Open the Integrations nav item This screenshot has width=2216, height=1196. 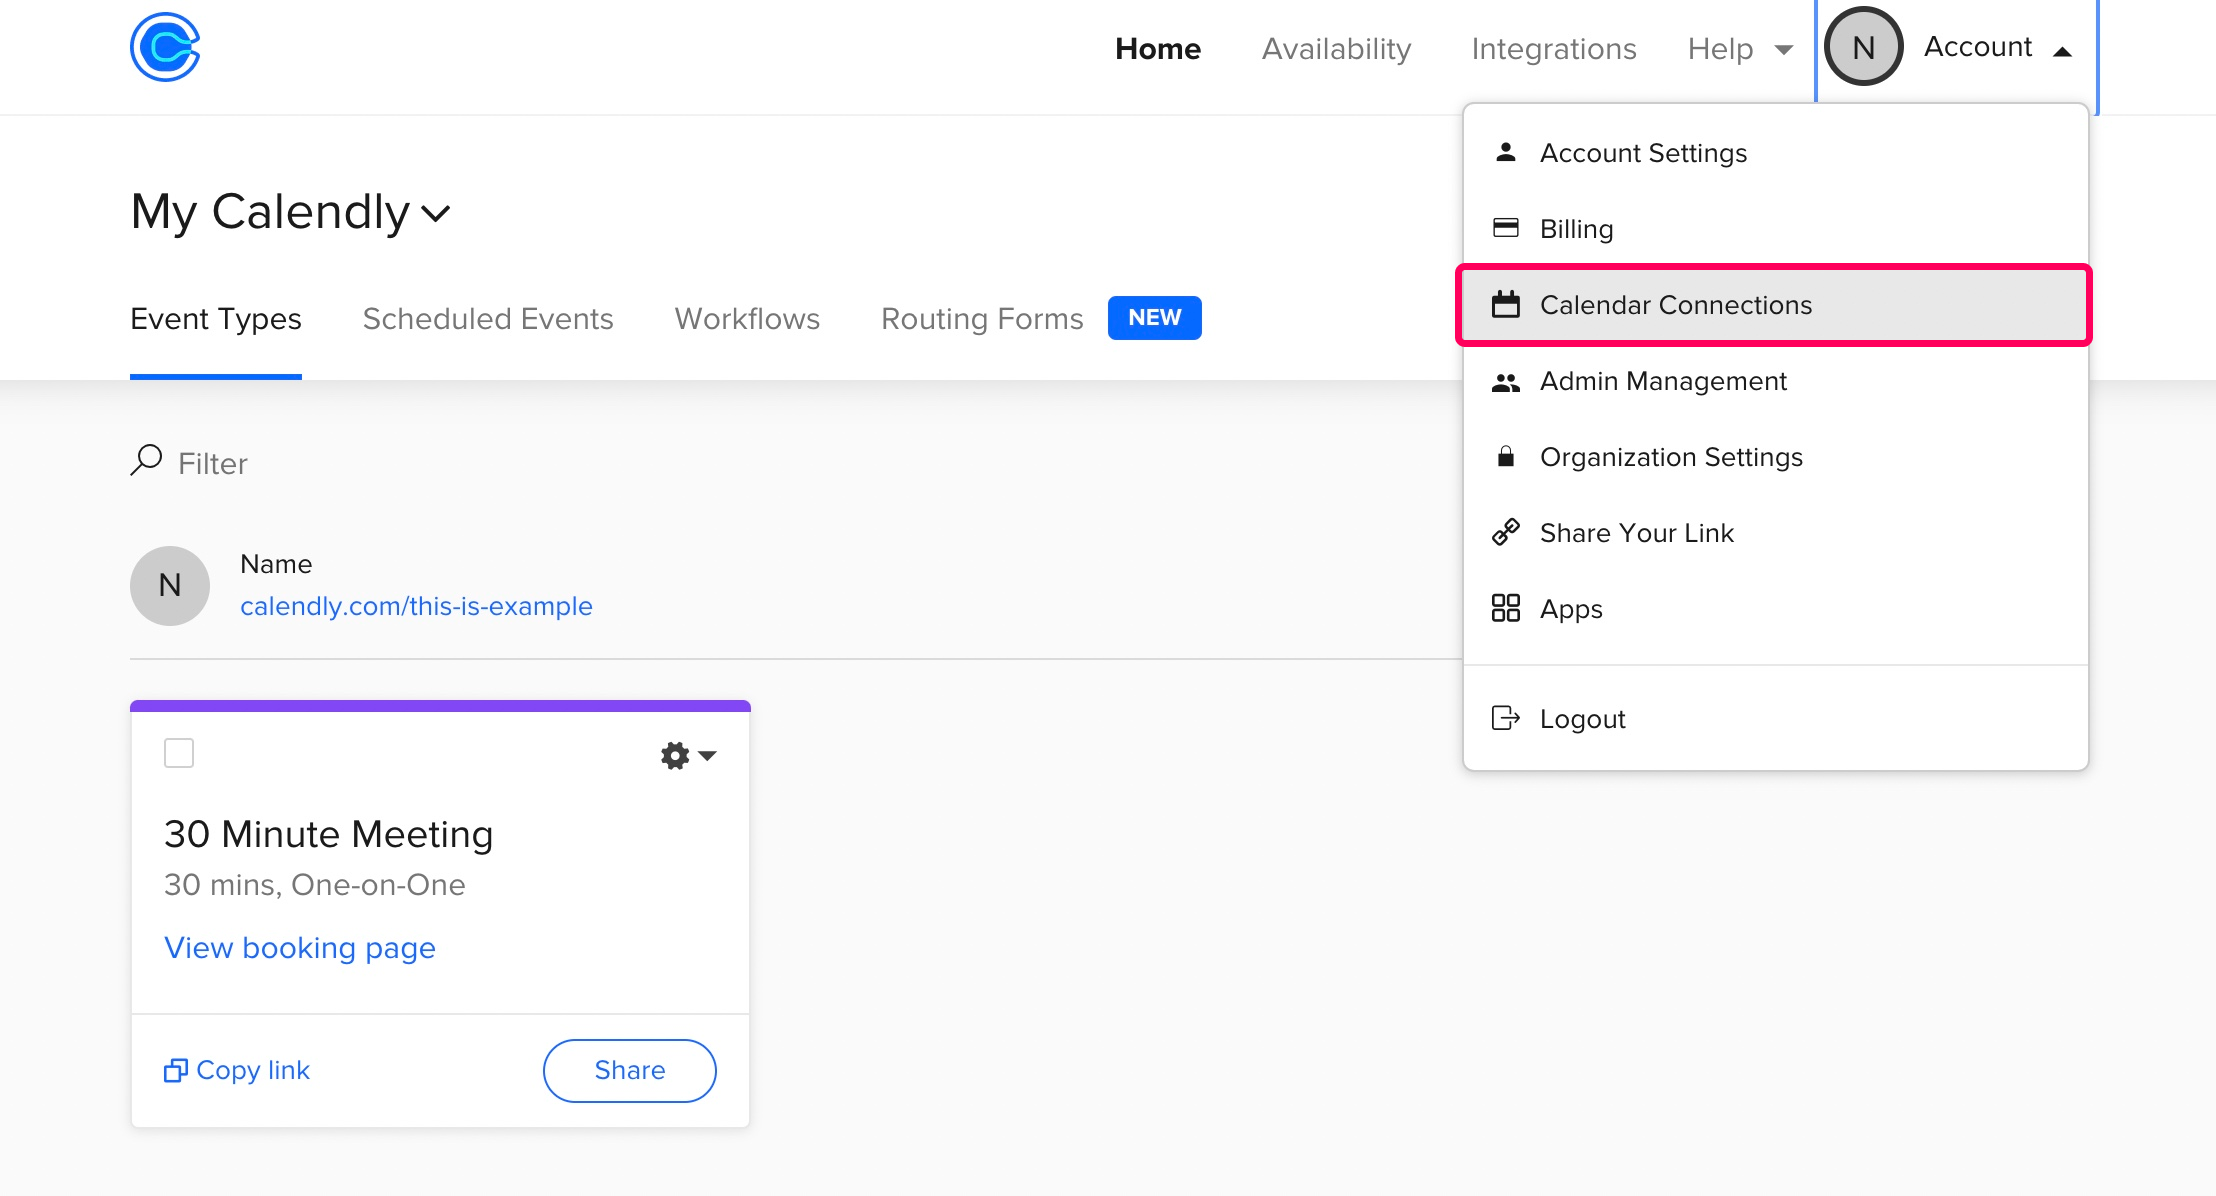click(1554, 48)
